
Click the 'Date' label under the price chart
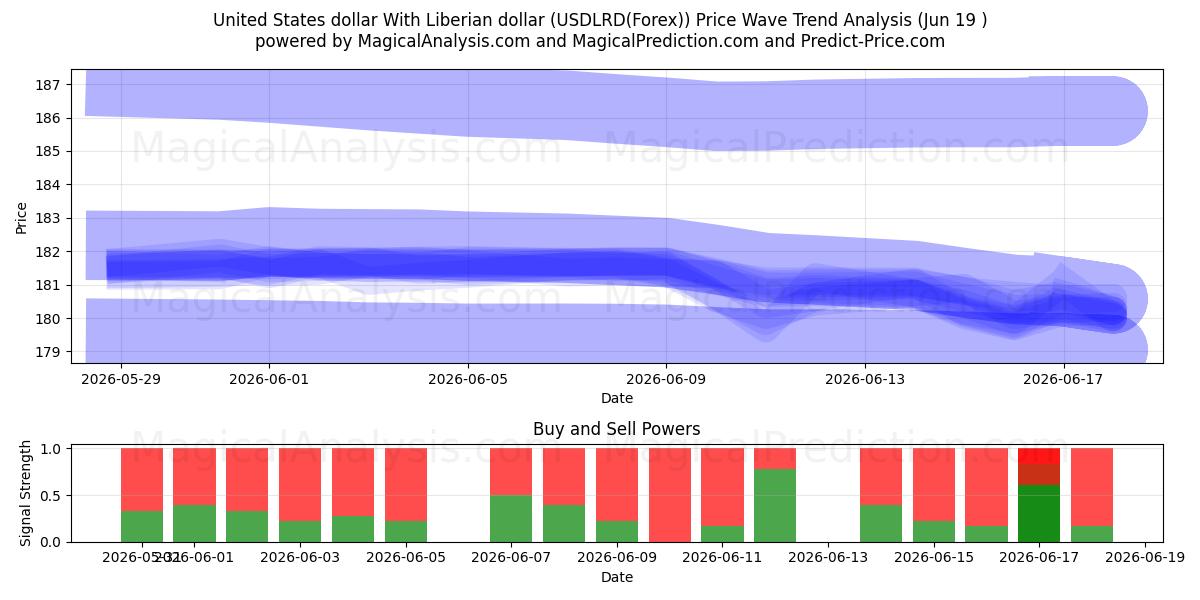[617, 398]
